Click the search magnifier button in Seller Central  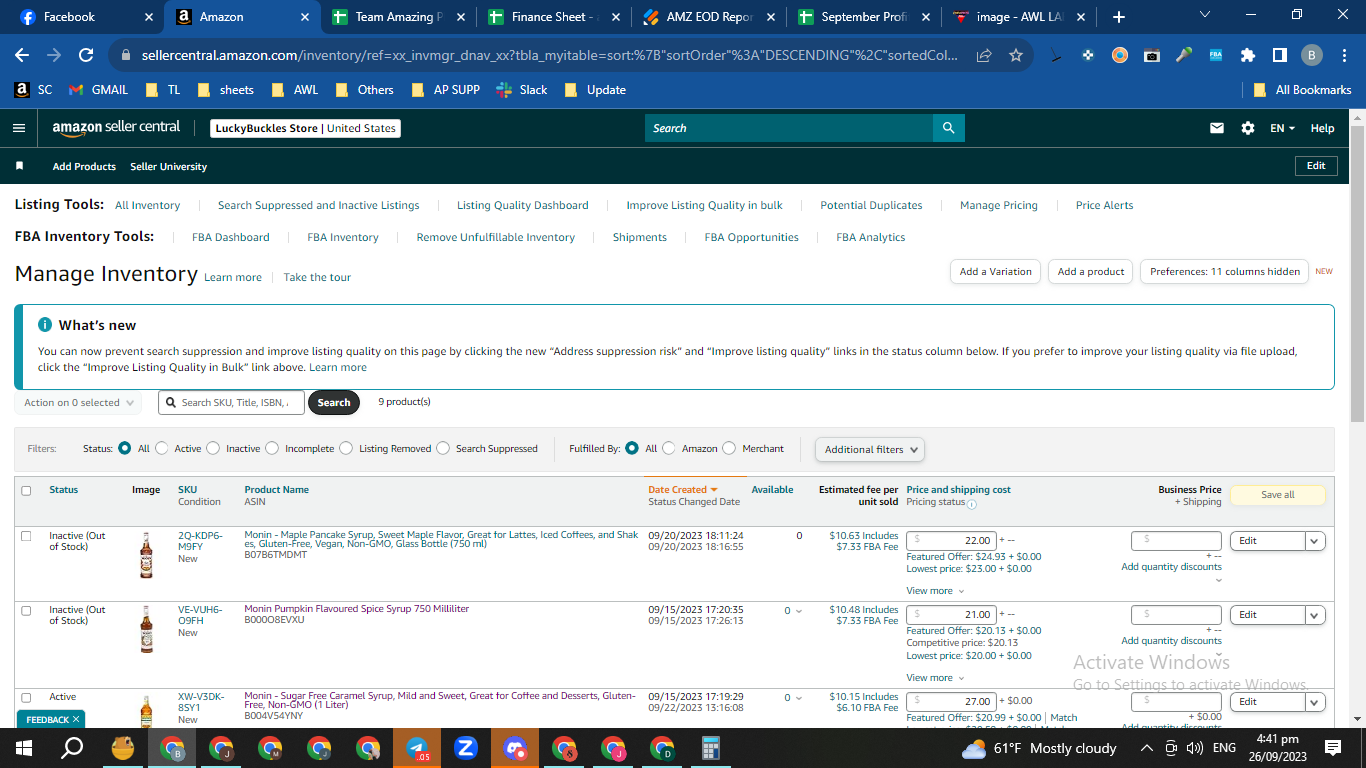coord(949,128)
